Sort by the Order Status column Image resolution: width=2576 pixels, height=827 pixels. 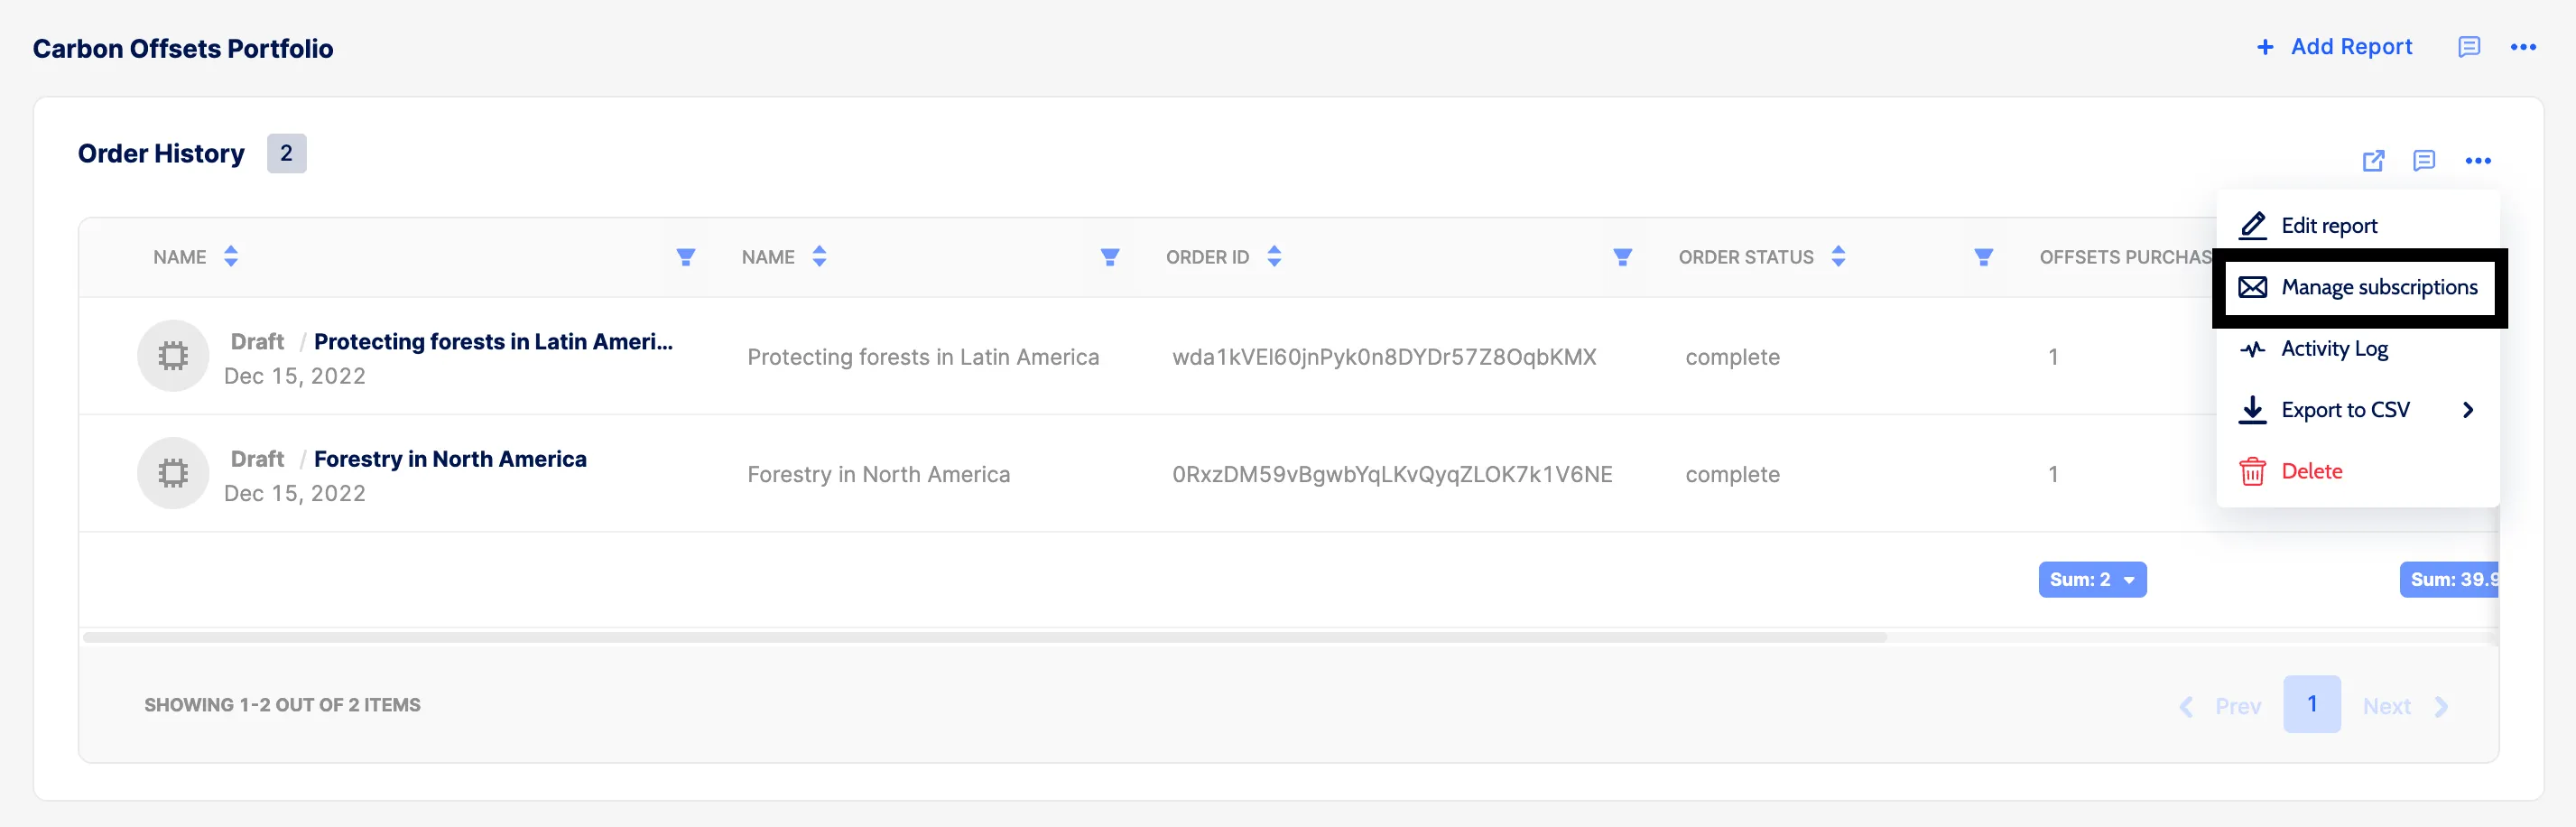click(1838, 257)
